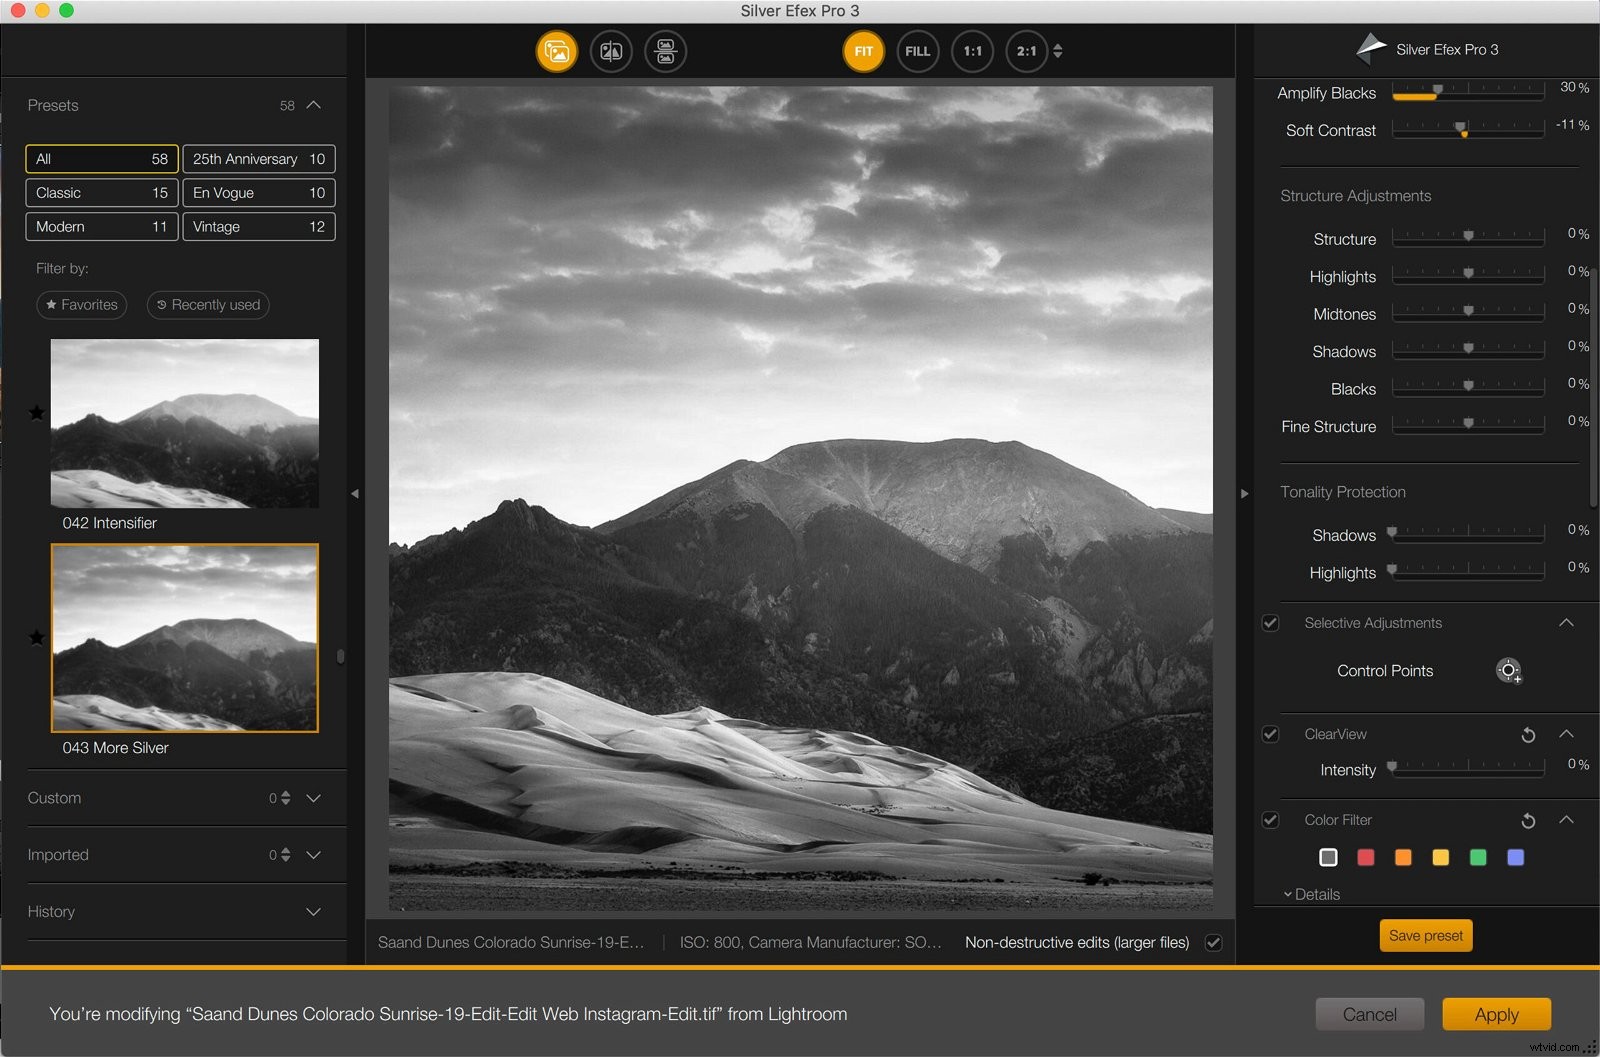1600x1057 pixels.
Task: Select the single image view icon
Action: [557, 51]
